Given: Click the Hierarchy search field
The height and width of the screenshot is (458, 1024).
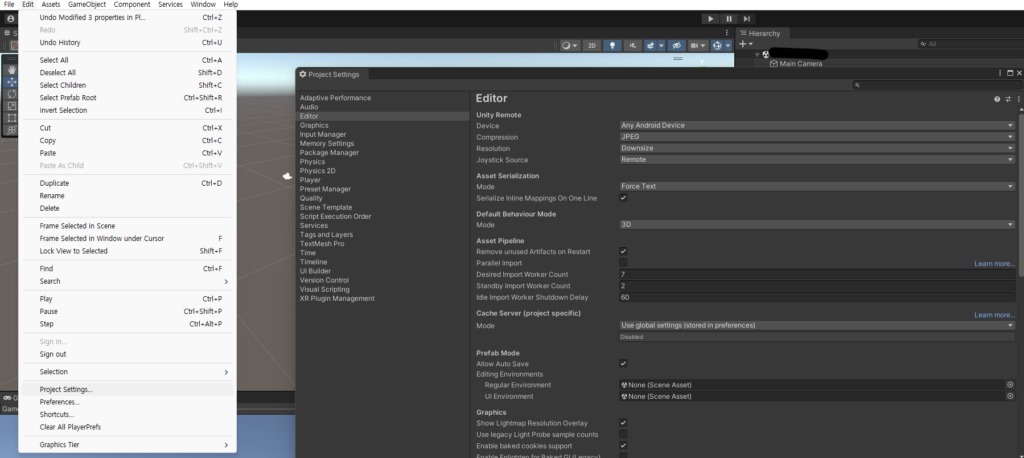Looking at the screenshot, I should [x=970, y=44].
